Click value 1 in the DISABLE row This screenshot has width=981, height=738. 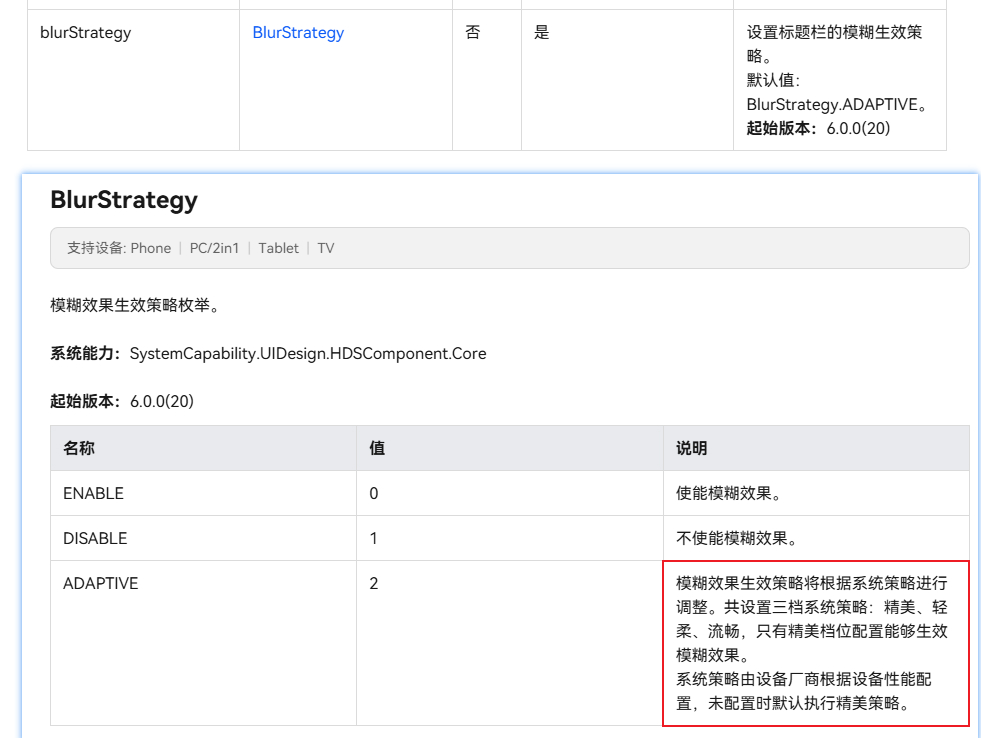[374, 538]
